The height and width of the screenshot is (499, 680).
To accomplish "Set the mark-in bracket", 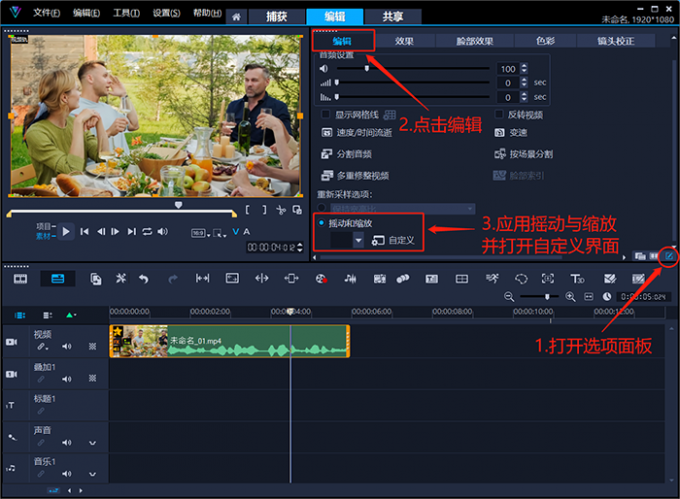I will click(248, 210).
